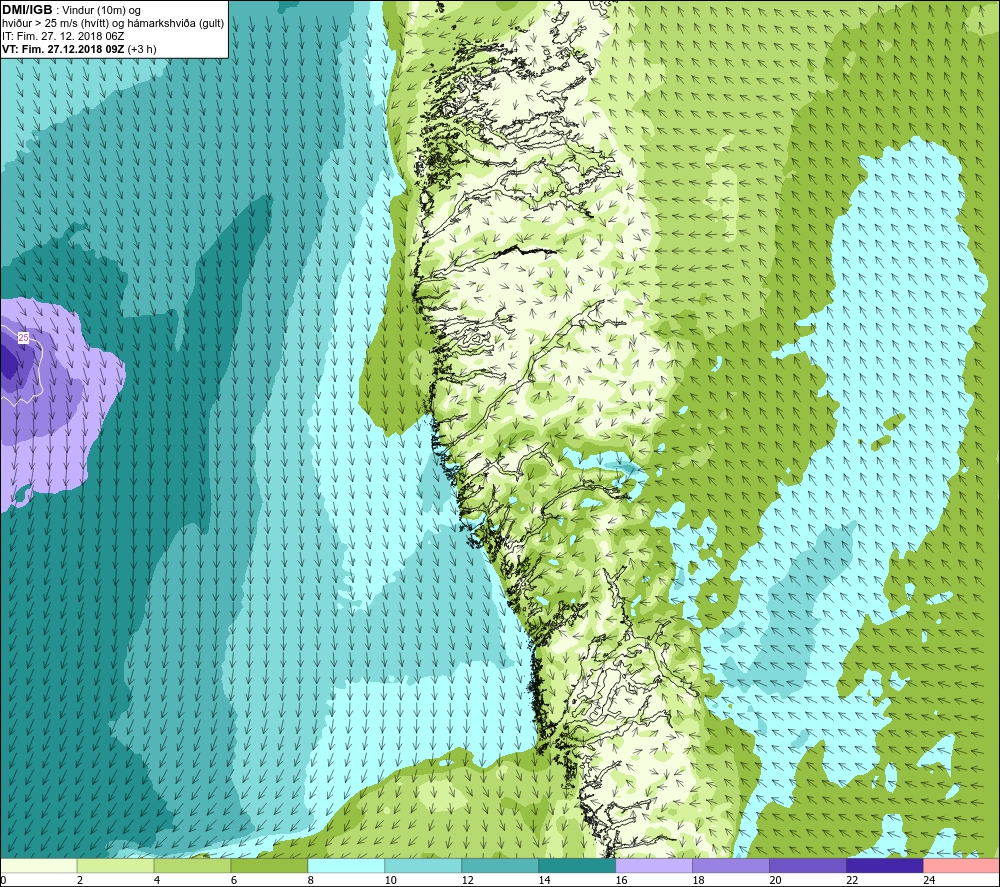Viewport: 1000px width, 887px height.
Task: Click the turquoise 10–12 m/s legend swatch
Action: 423,866
